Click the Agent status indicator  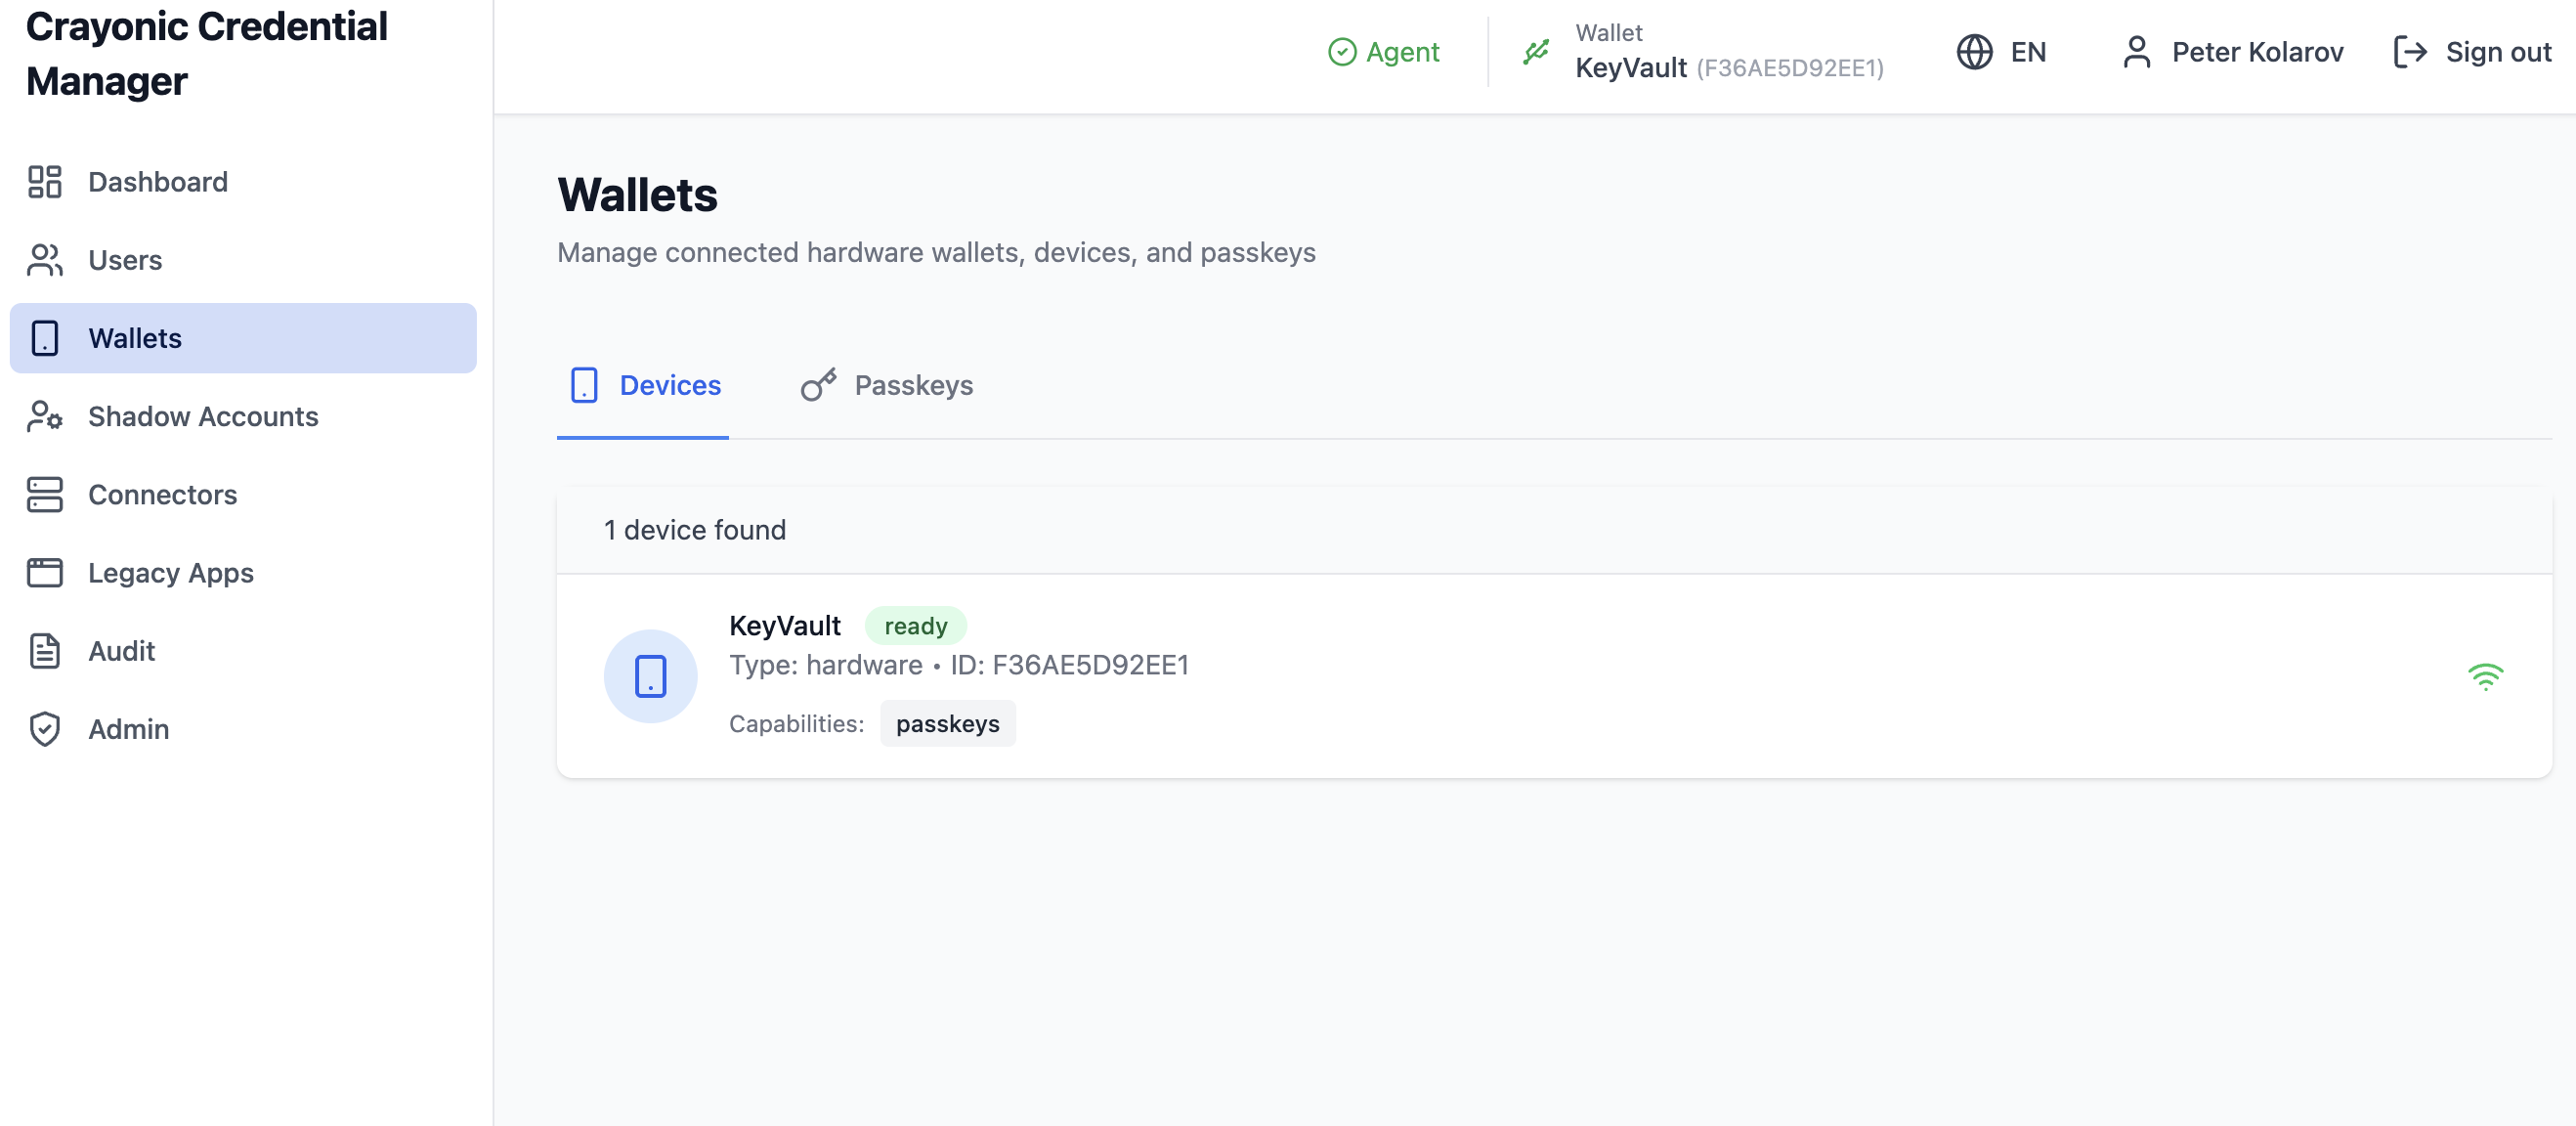1383,52
